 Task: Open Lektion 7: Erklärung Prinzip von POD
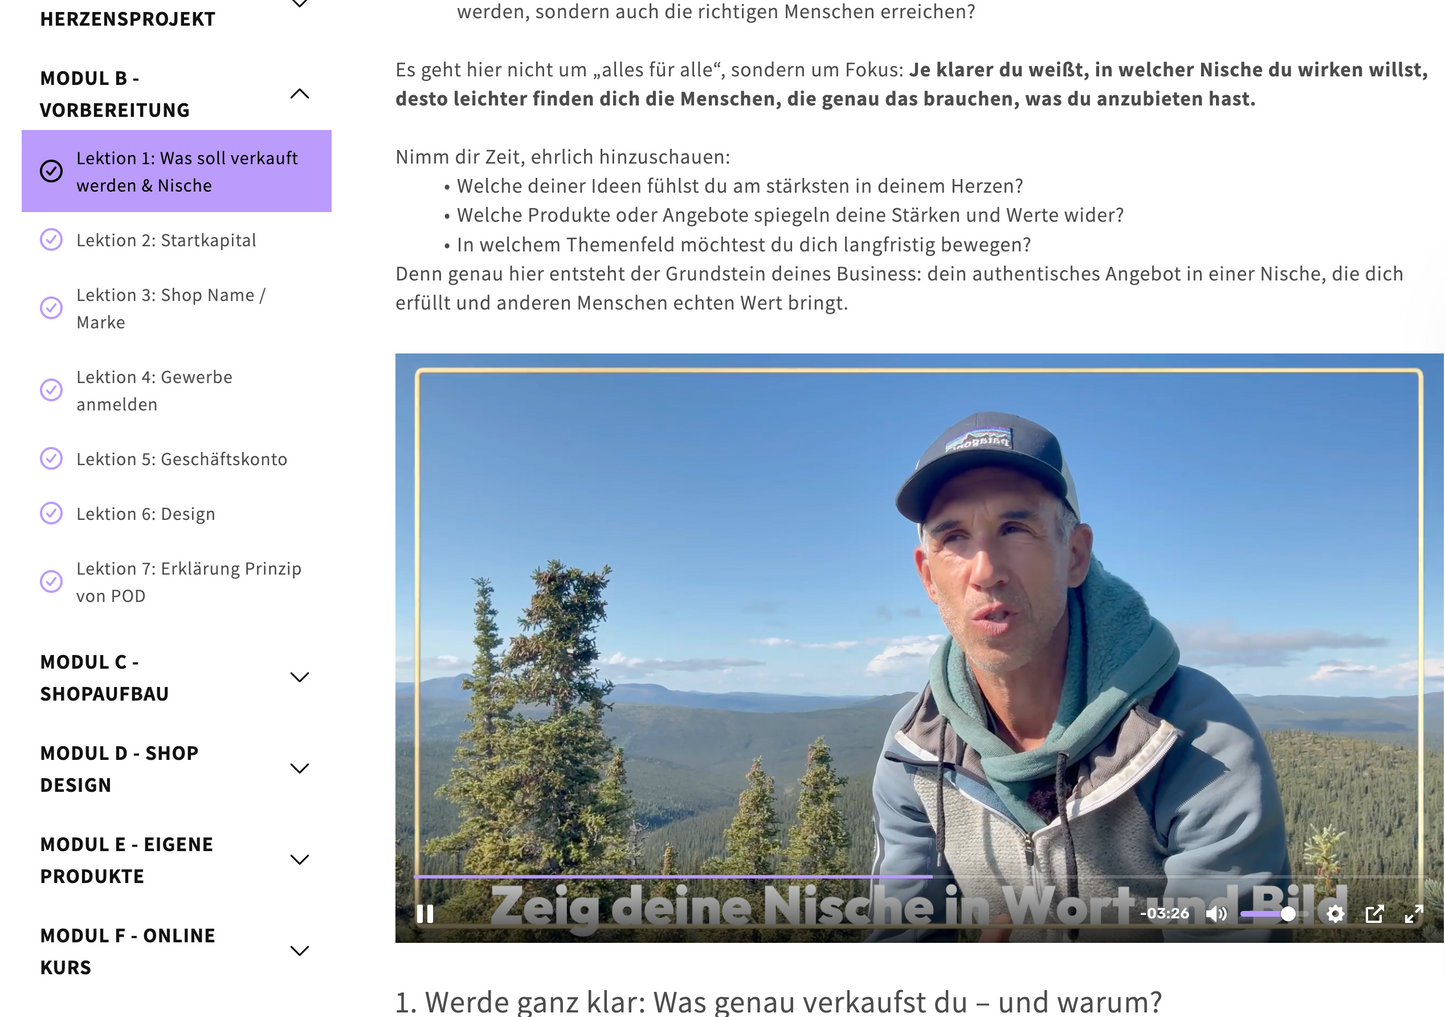tap(188, 582)
